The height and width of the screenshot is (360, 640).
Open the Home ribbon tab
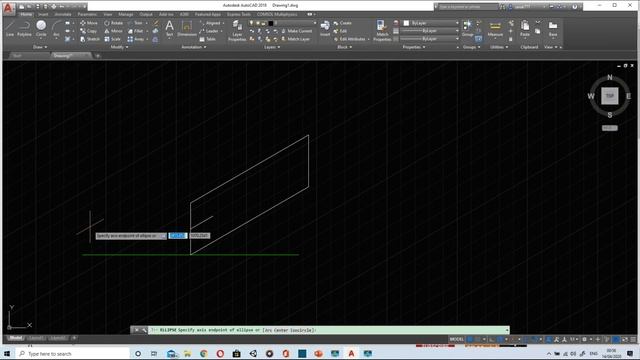point(26,14)
